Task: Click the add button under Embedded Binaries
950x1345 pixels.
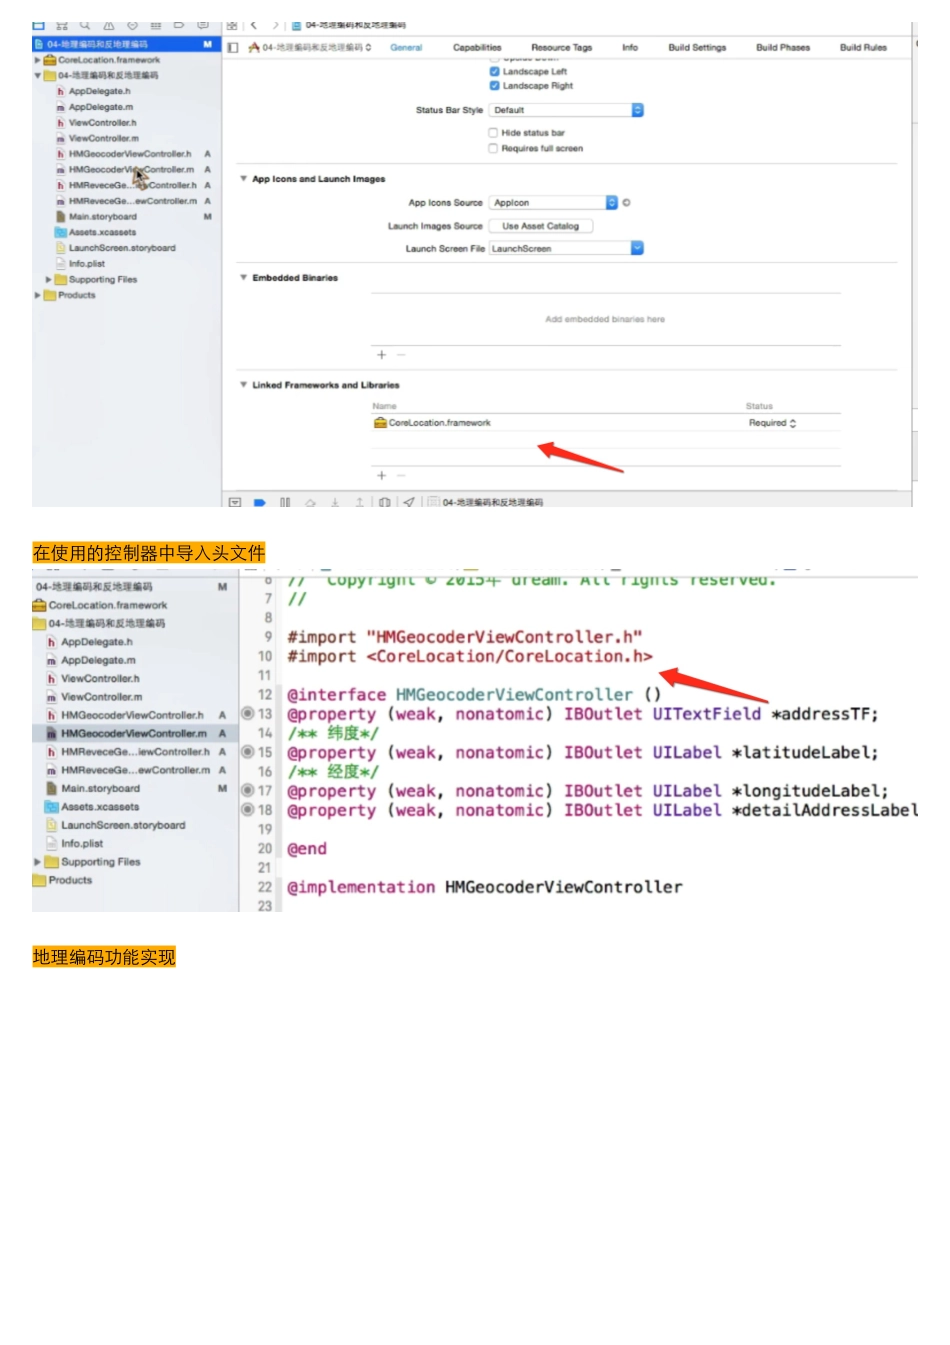Action: pyautogui.click(x=381, y=355)
